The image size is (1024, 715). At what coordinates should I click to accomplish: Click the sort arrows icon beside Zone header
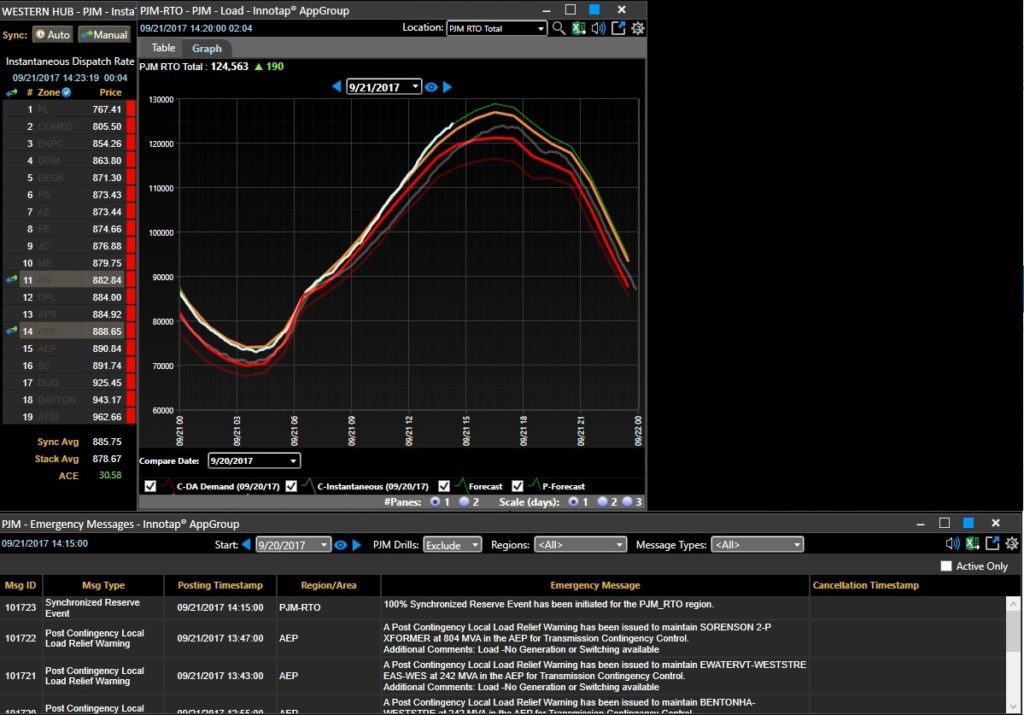click(x=12, y=93)
